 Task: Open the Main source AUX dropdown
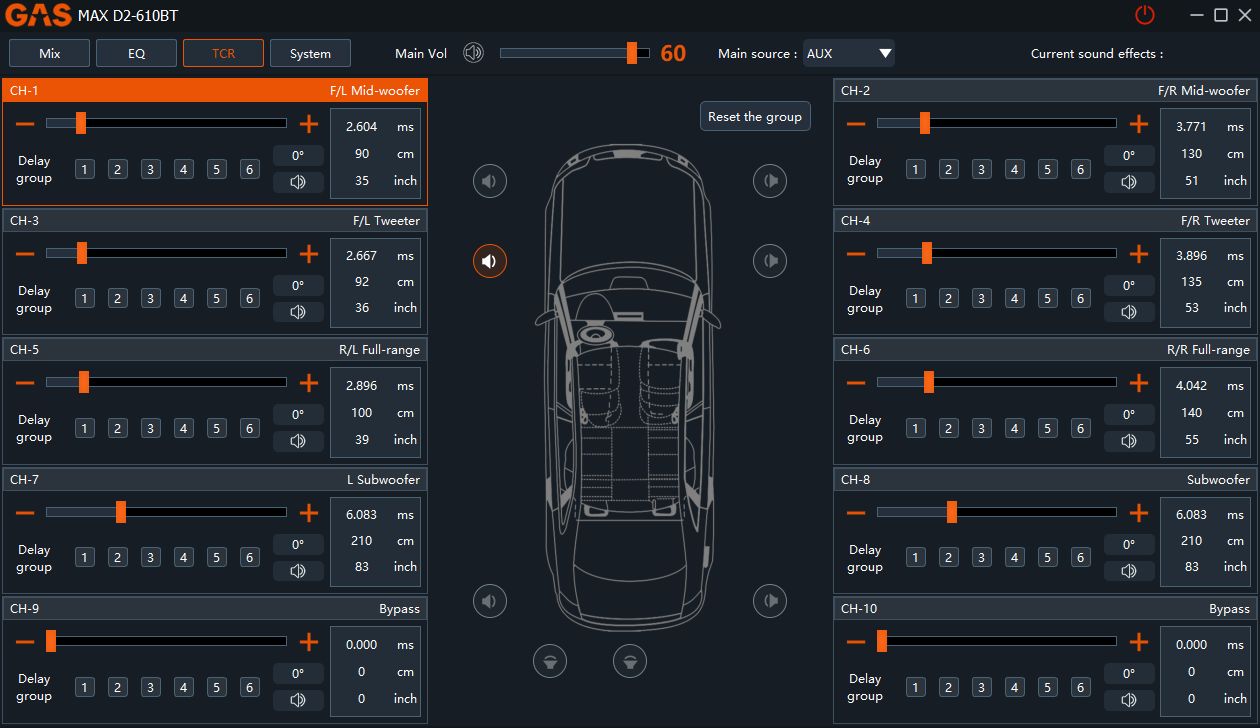pos(848,53)
